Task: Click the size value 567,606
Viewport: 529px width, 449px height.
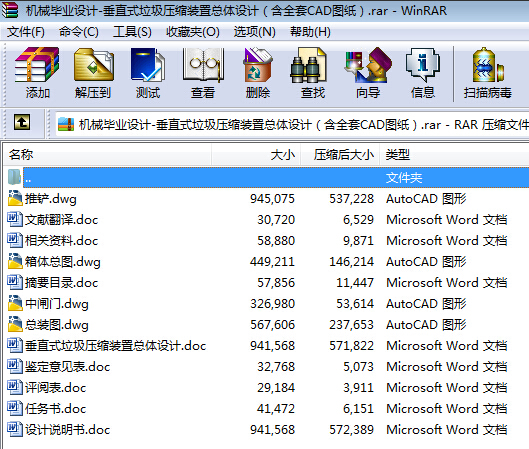Action: 272,325
